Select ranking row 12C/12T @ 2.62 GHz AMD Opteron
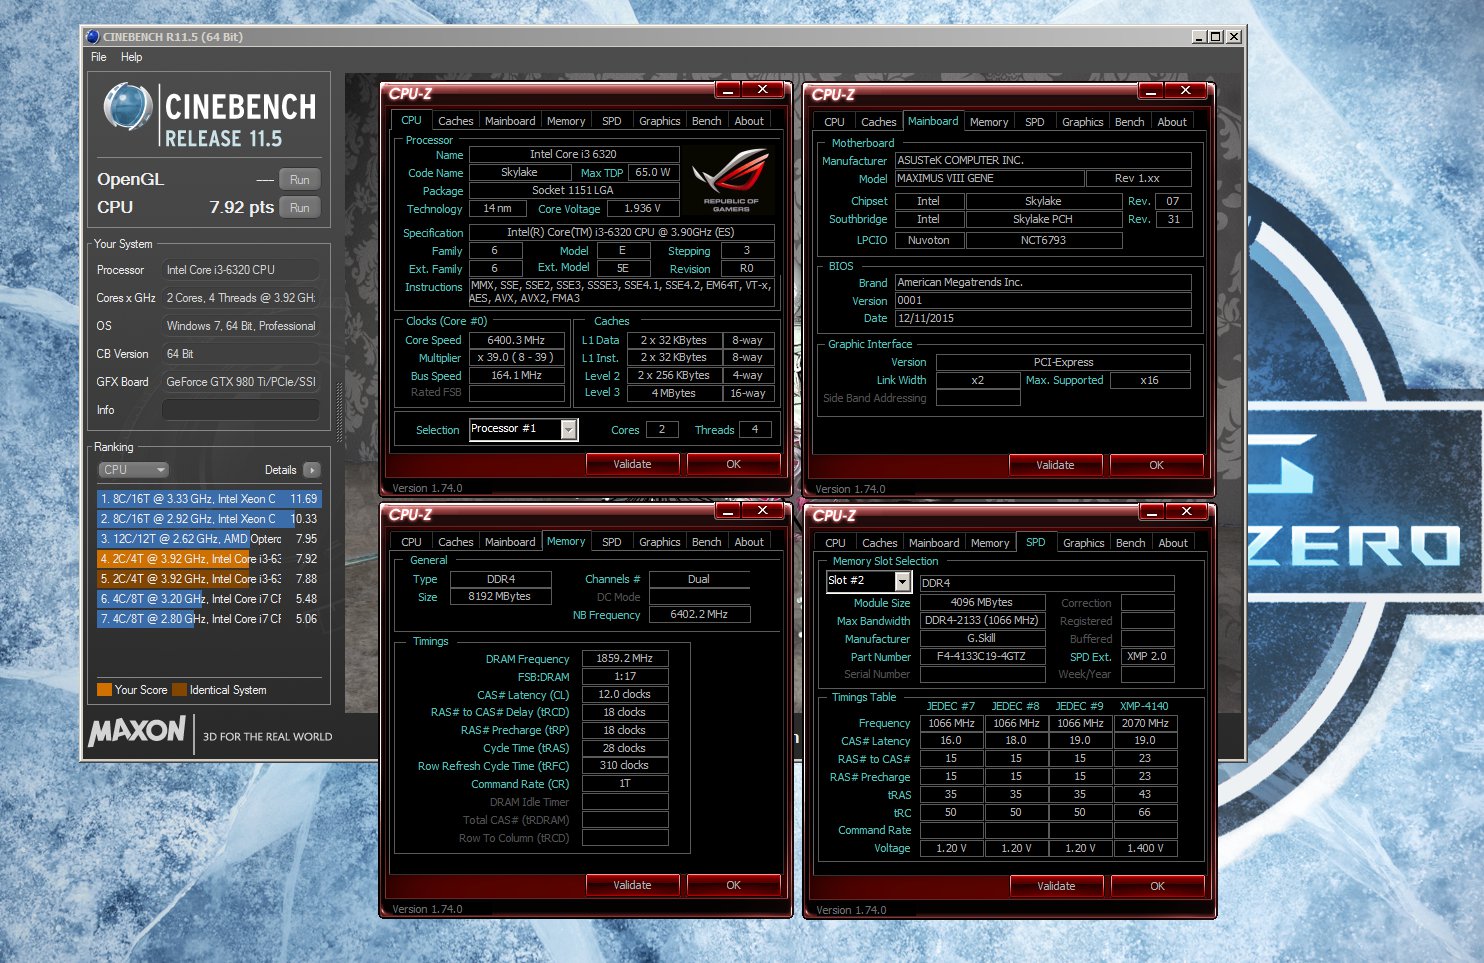The image size is (1484, 963). (209, 539)
